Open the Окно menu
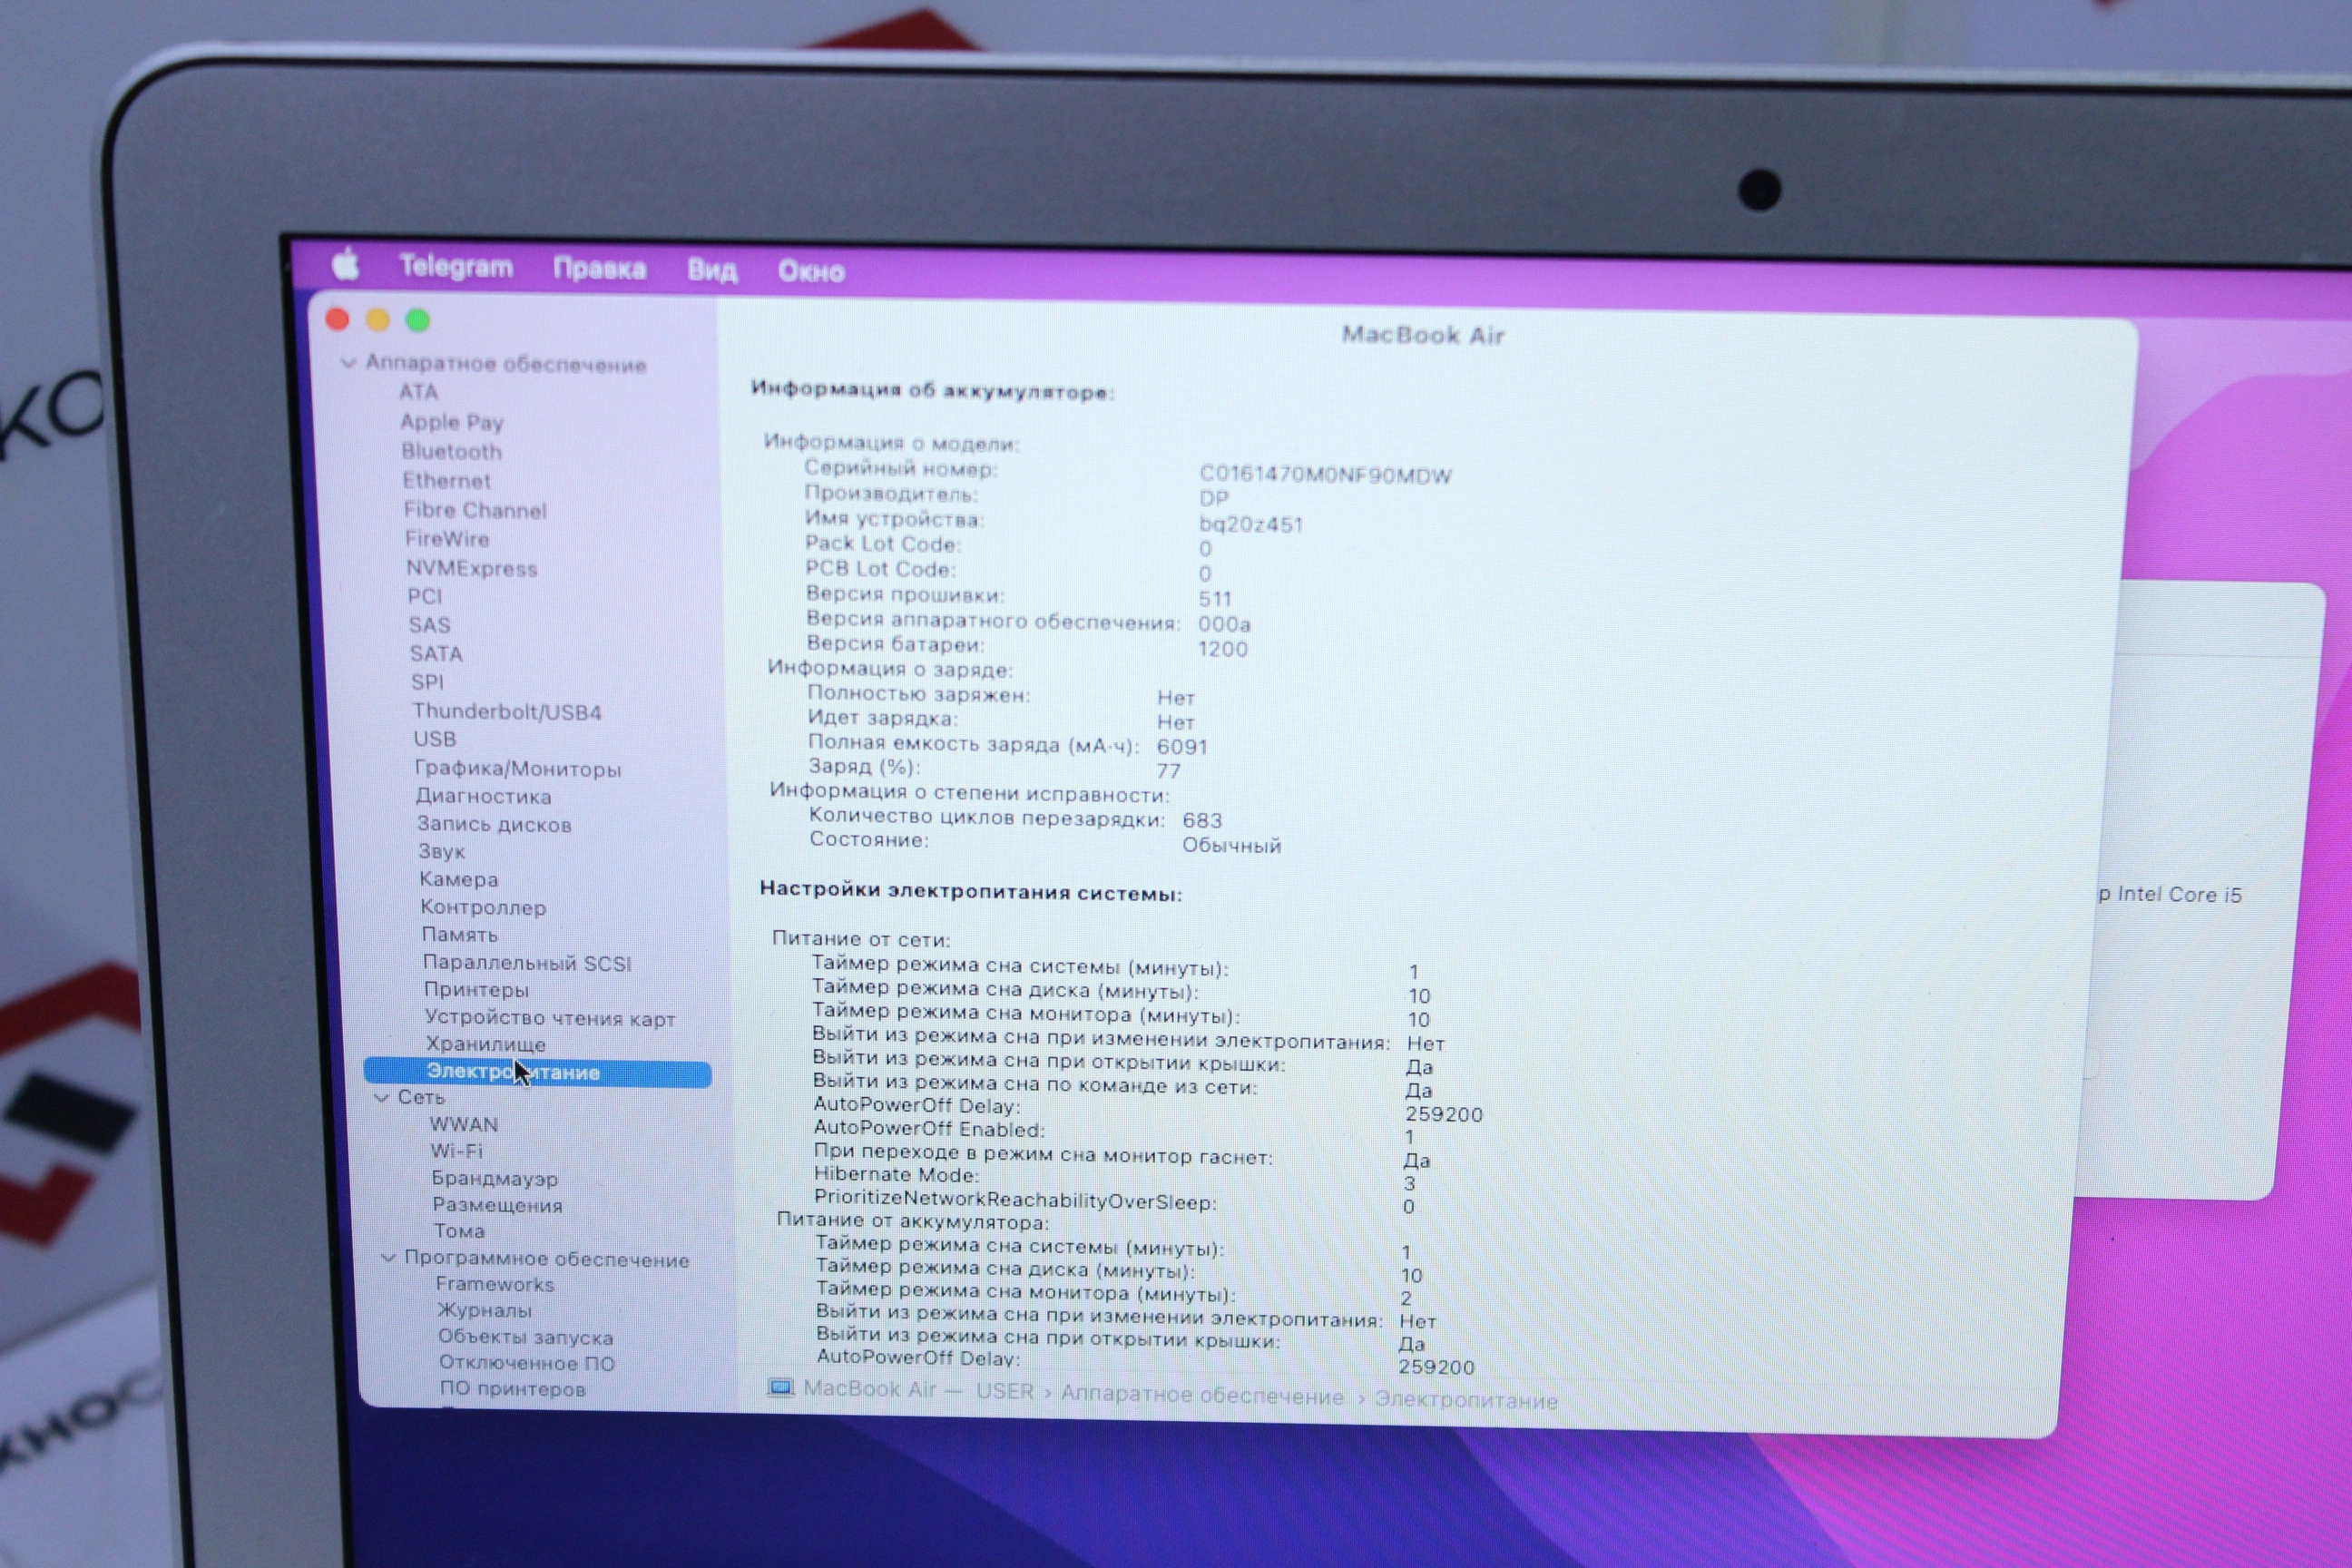 coord(811,272)
